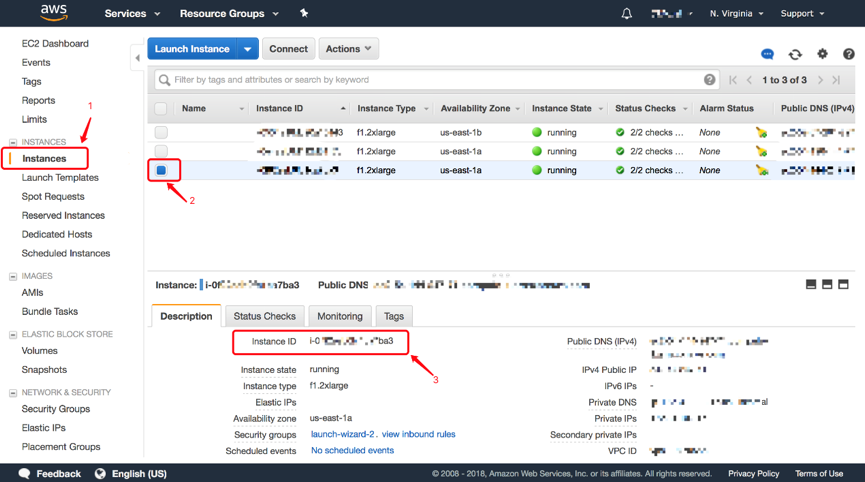Image resolution: width=865 pixels, height=482 pixels.
Task: Open Launch Templates in the sidebar
Action: click(x=60, y=178)
